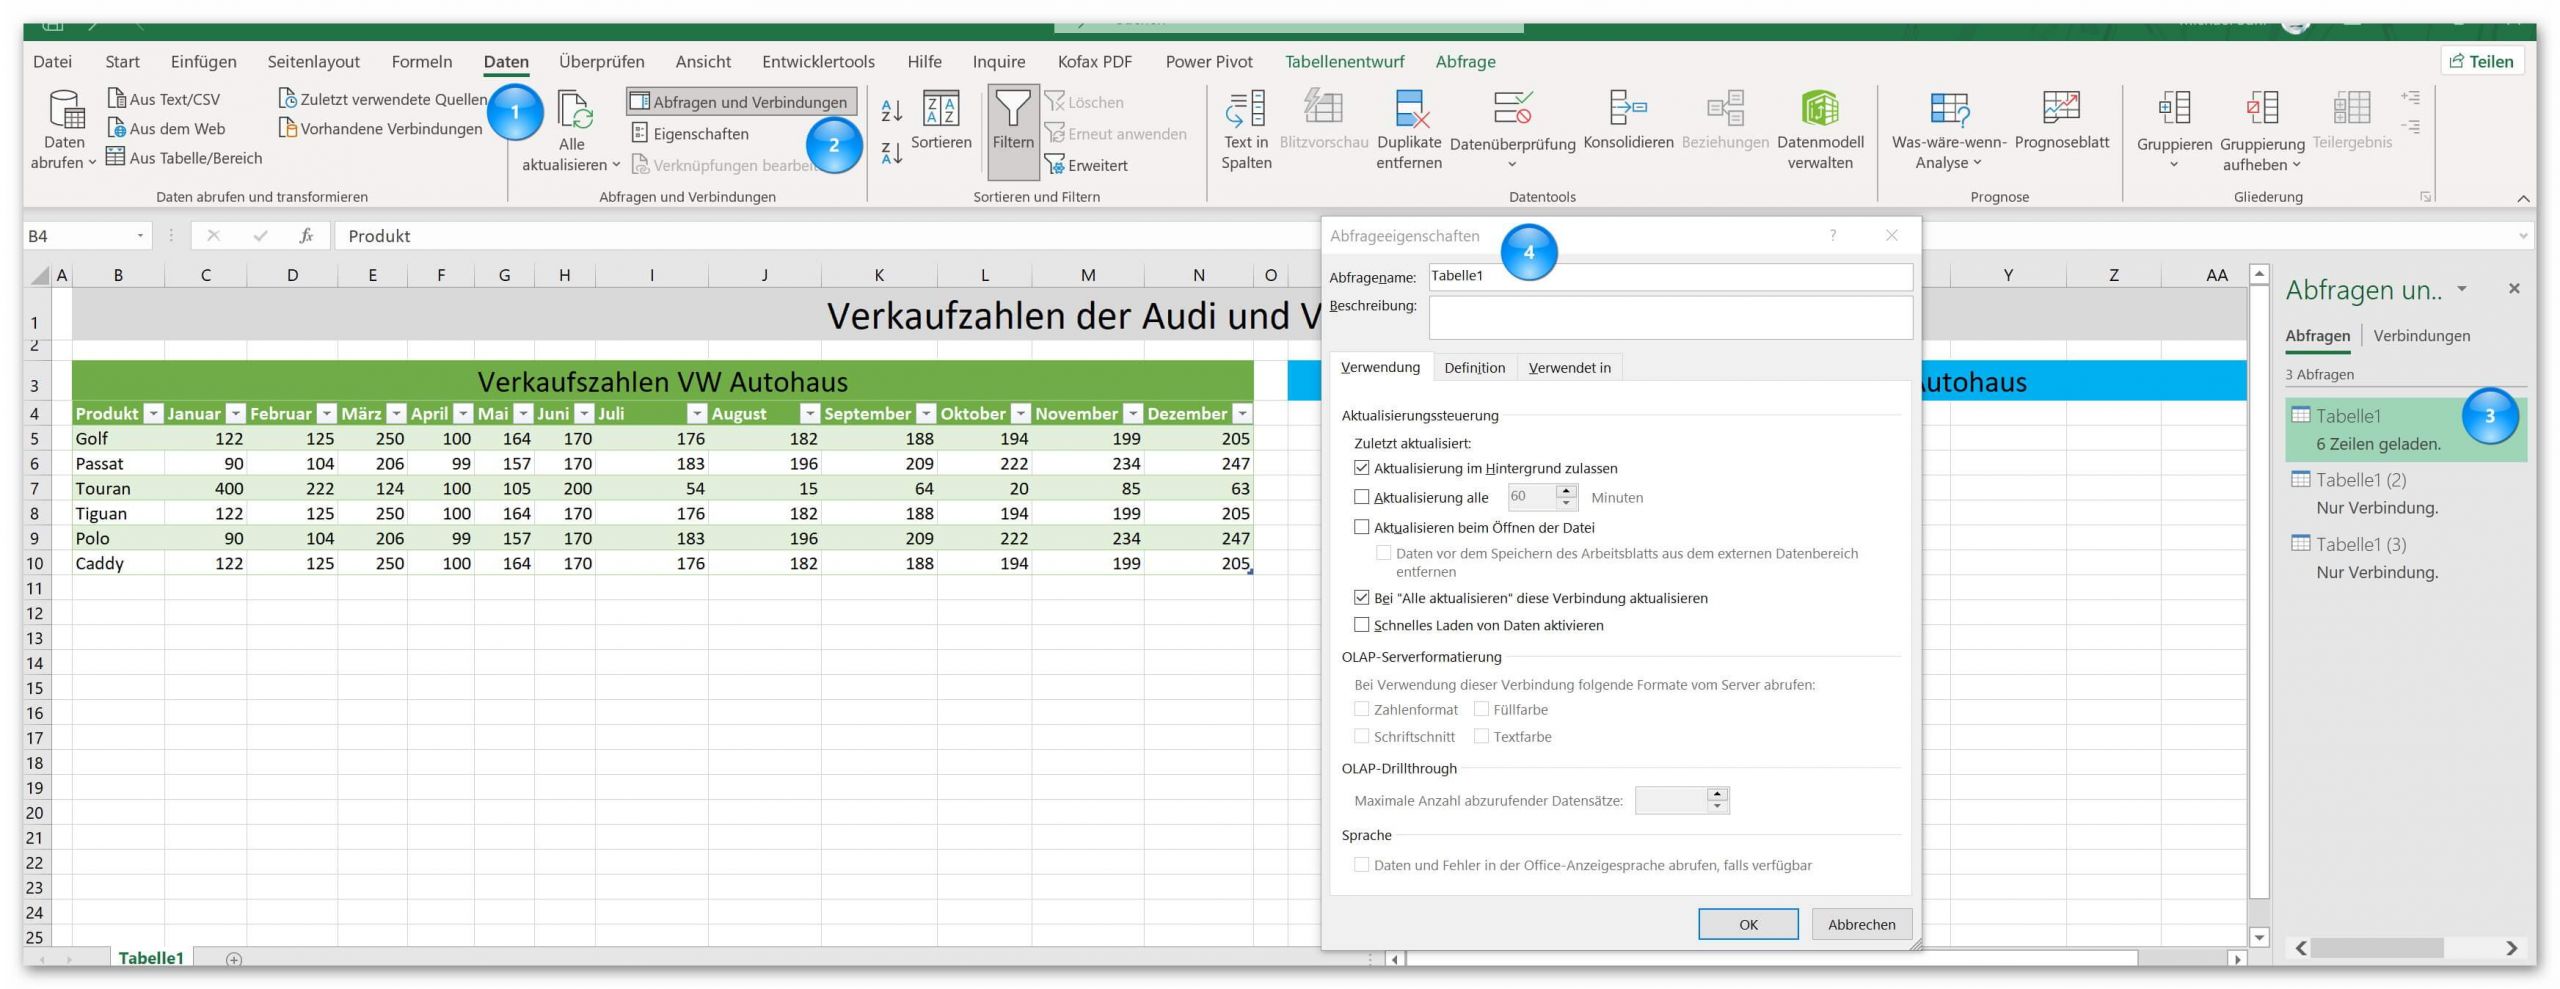Open Eigenschaften in the ribbon
This screenshot has height=989, width=2560.
point(690,133)
